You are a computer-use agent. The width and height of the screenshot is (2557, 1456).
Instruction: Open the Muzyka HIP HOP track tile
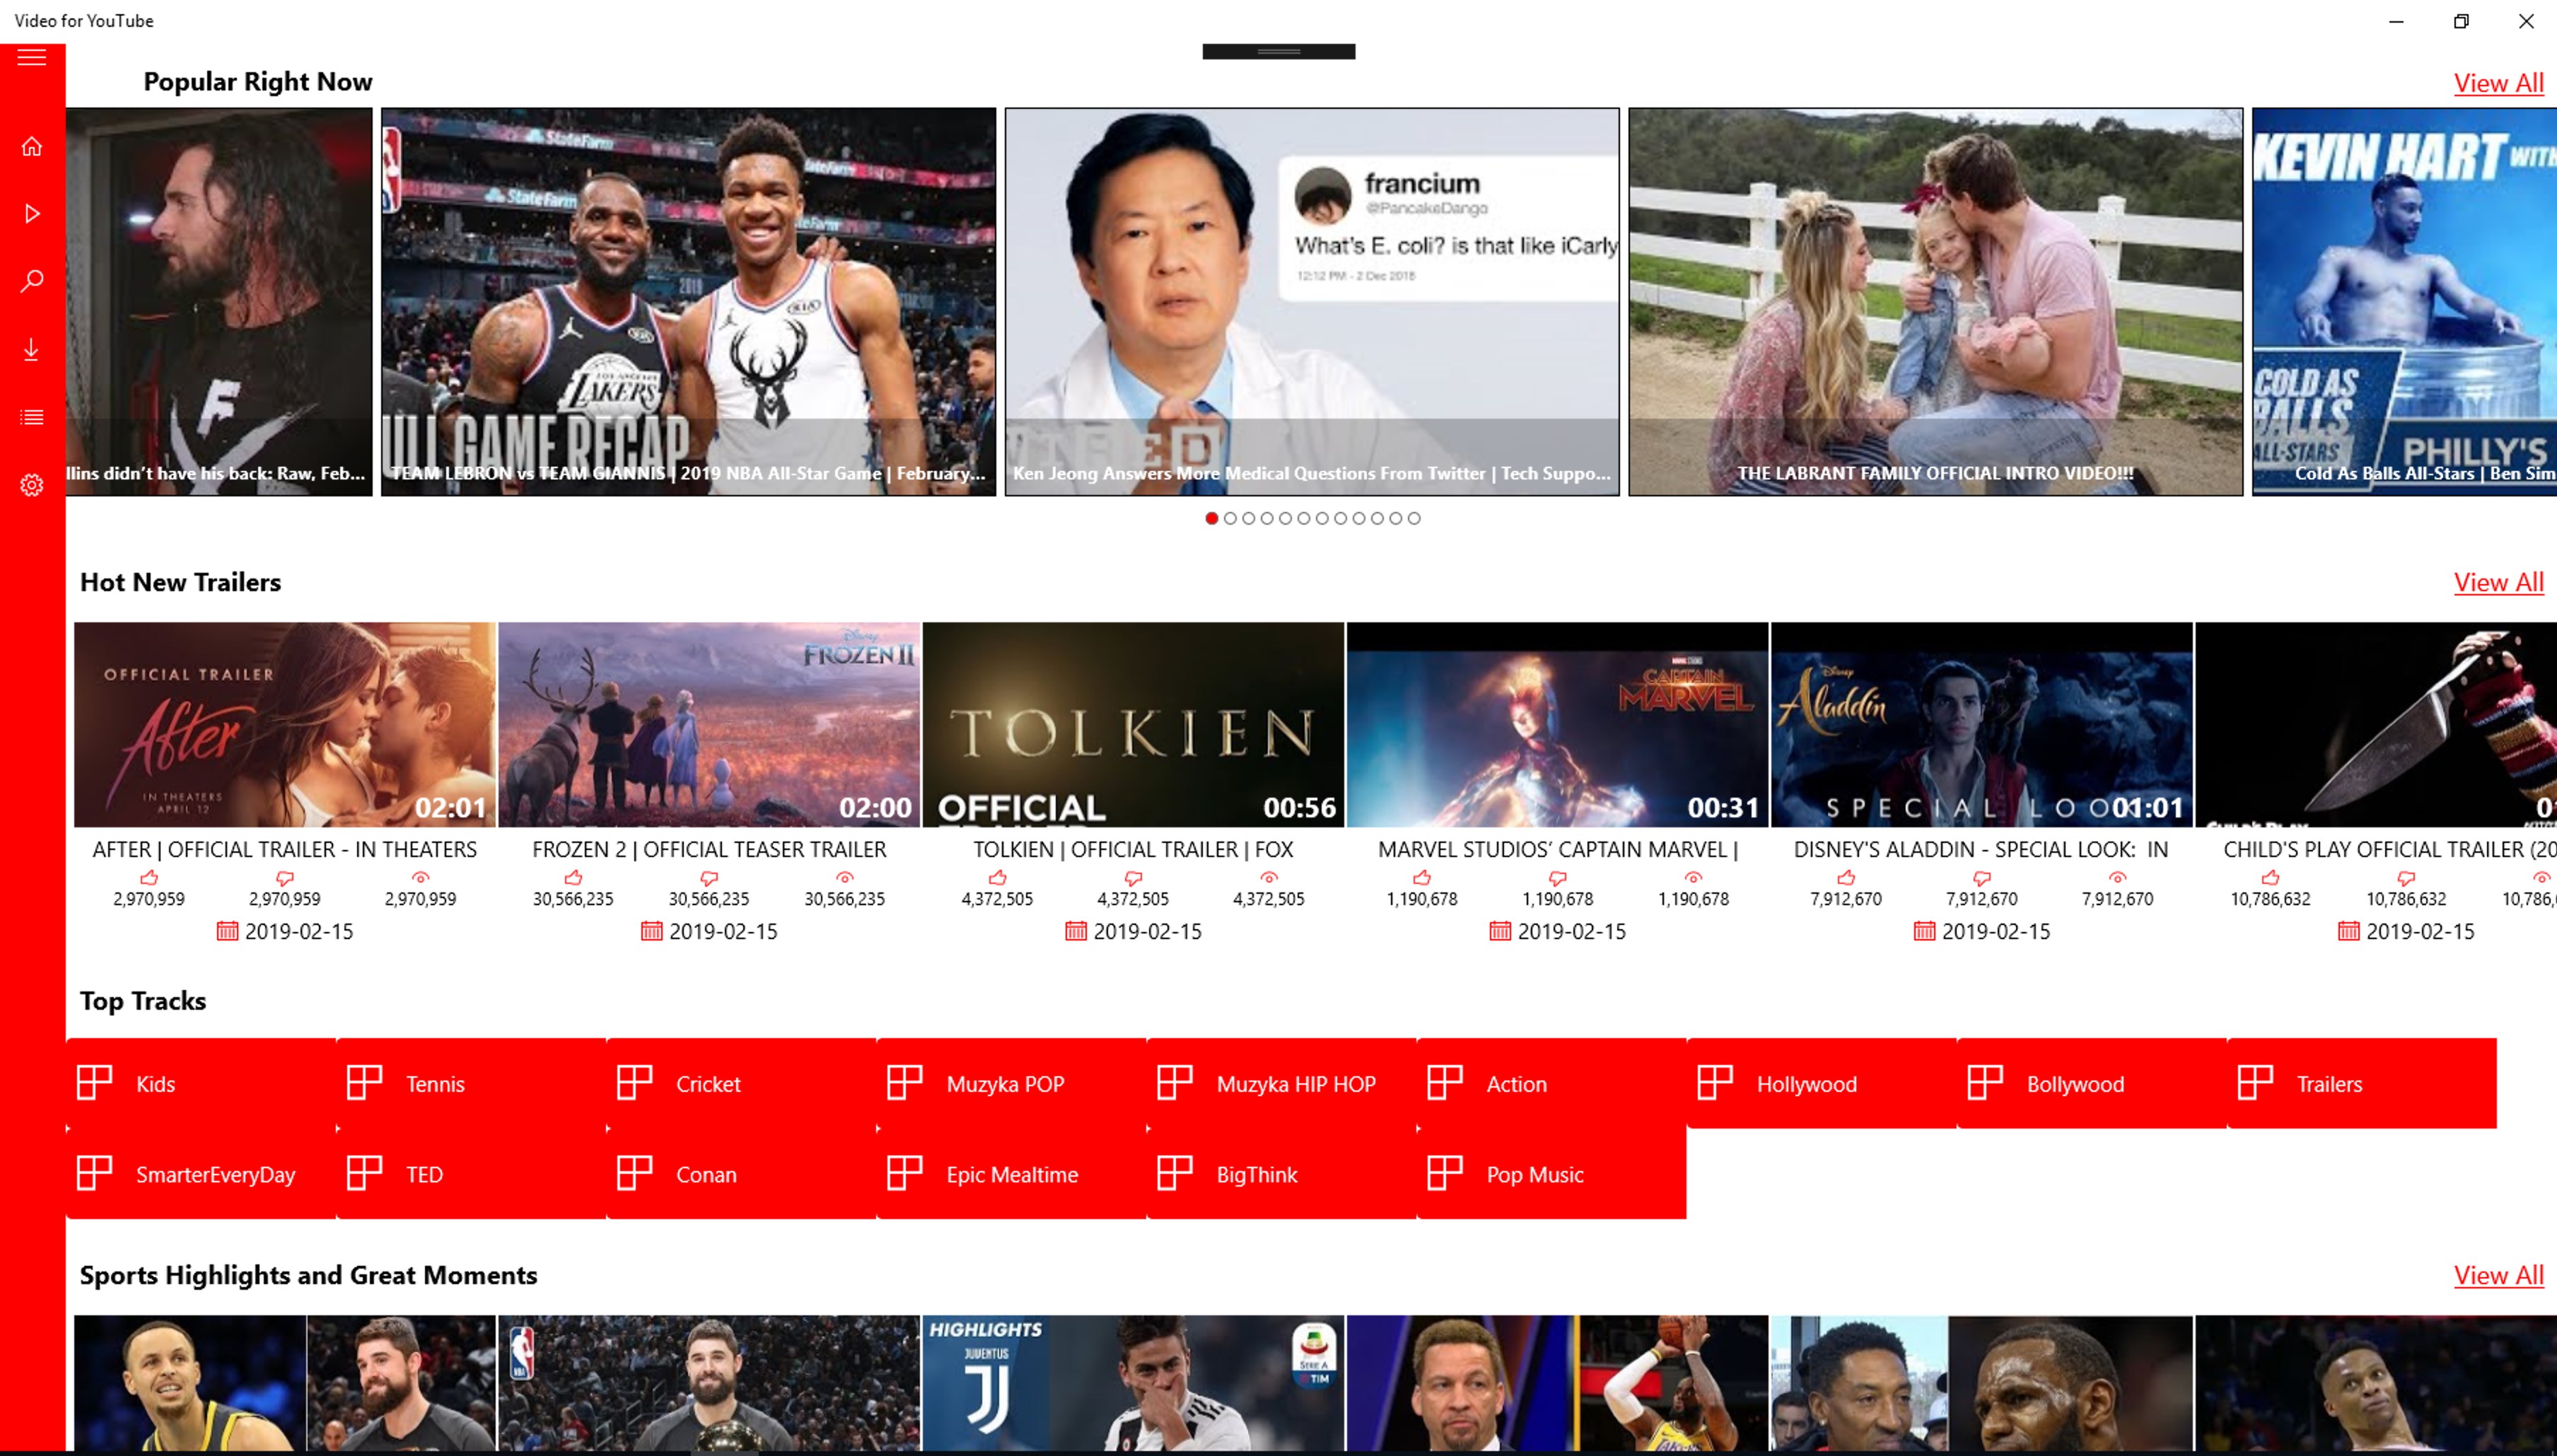(x=1281, y=1084)
